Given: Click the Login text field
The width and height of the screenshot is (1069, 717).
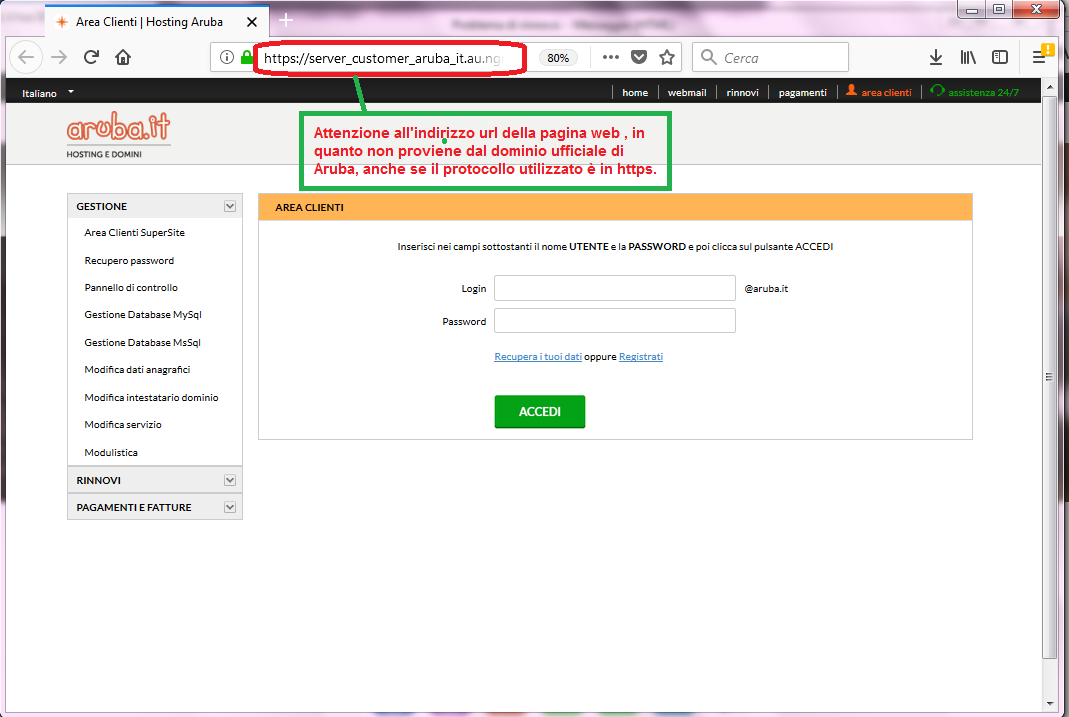Looking at the screenshot, I should coord(615,288).
